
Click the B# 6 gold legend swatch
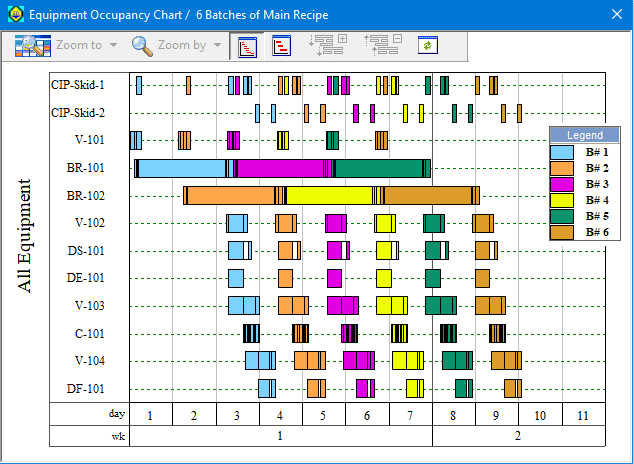[x=562, y=232]
